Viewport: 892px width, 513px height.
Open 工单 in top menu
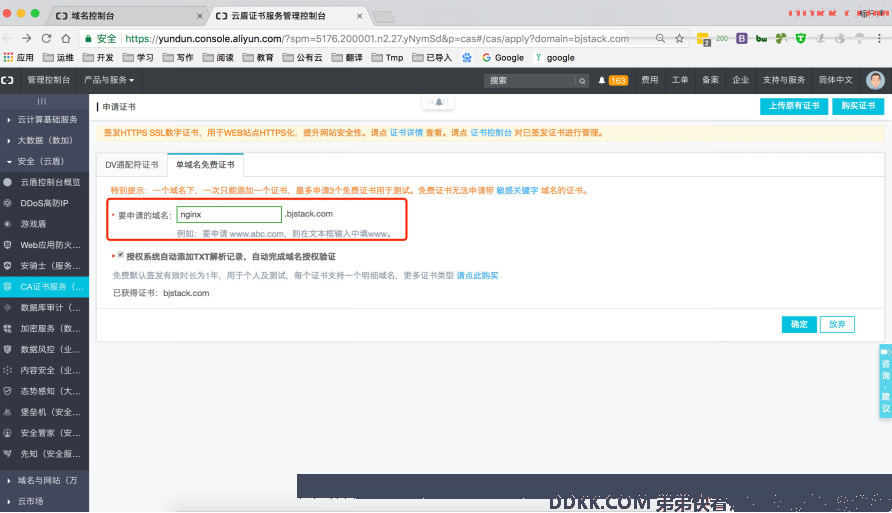coord(680,80)
